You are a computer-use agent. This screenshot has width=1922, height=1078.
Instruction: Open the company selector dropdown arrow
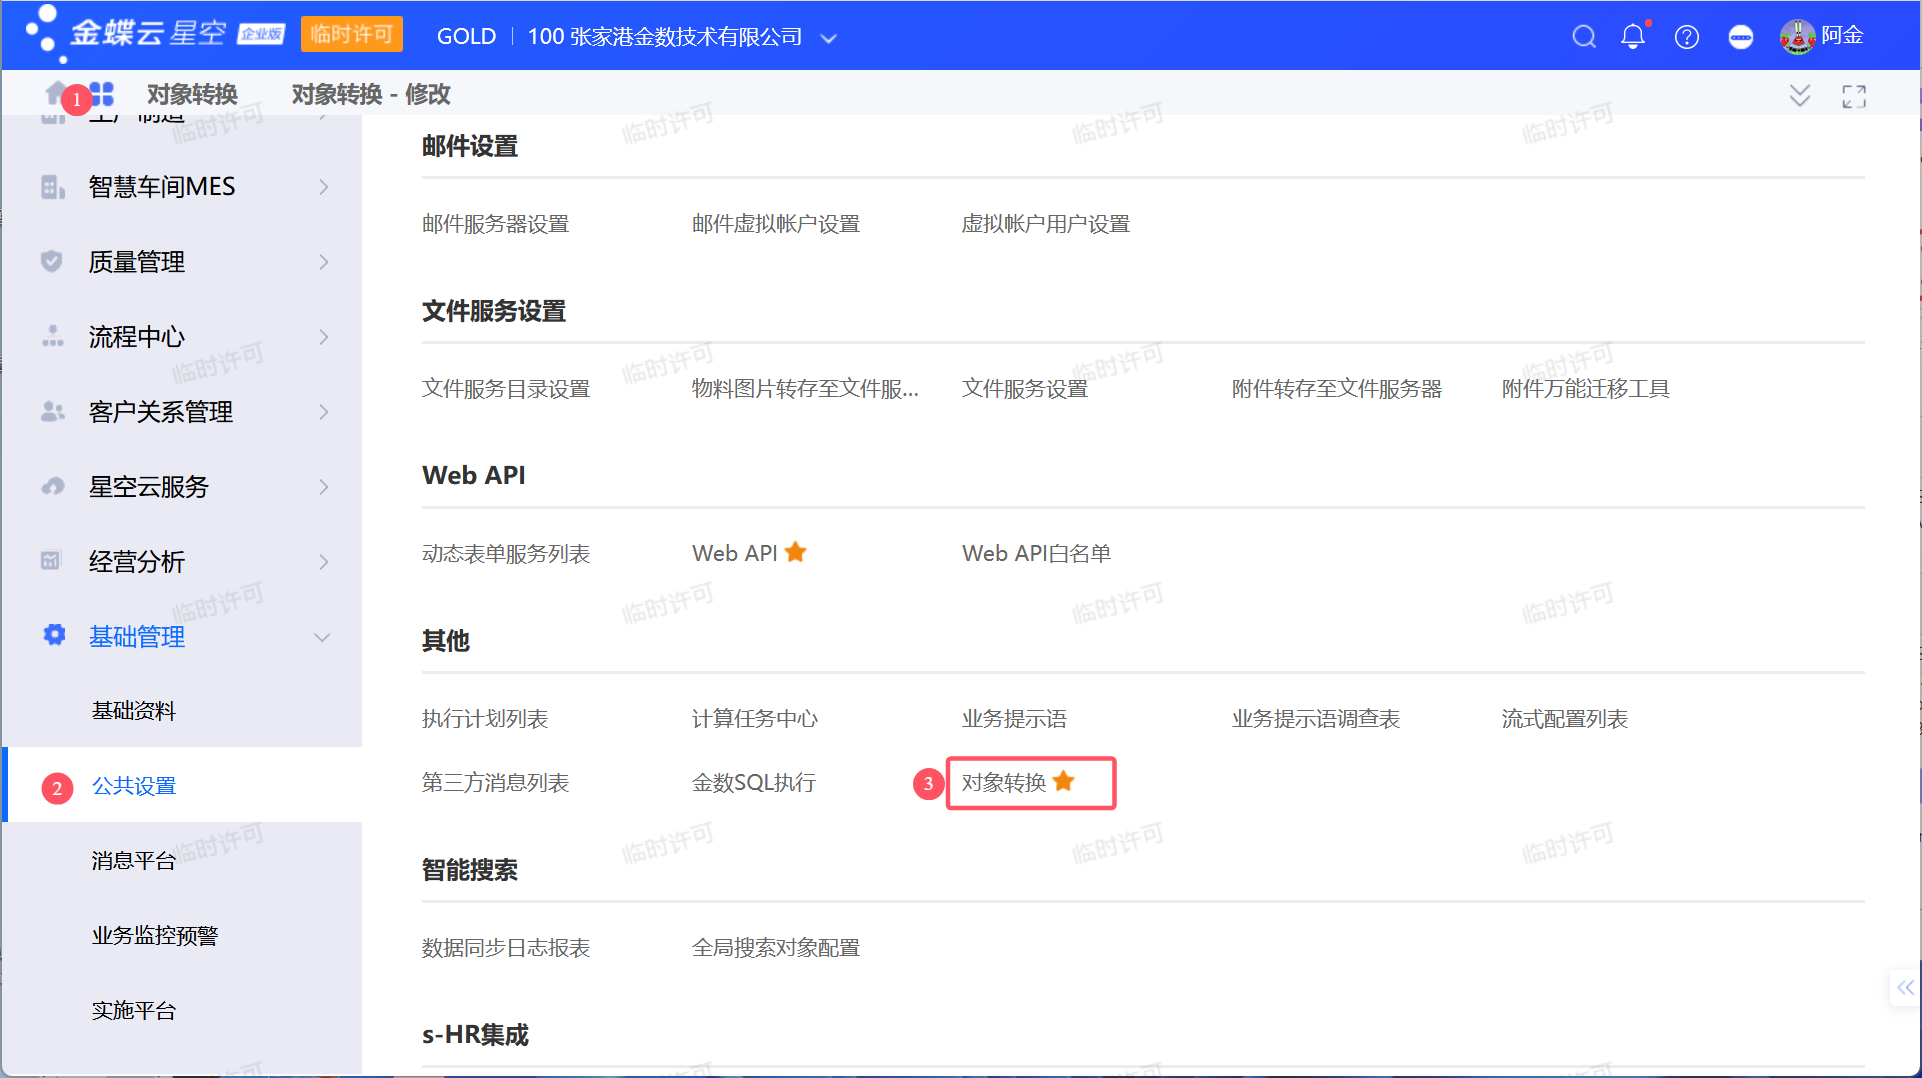[x=830, y=38]
